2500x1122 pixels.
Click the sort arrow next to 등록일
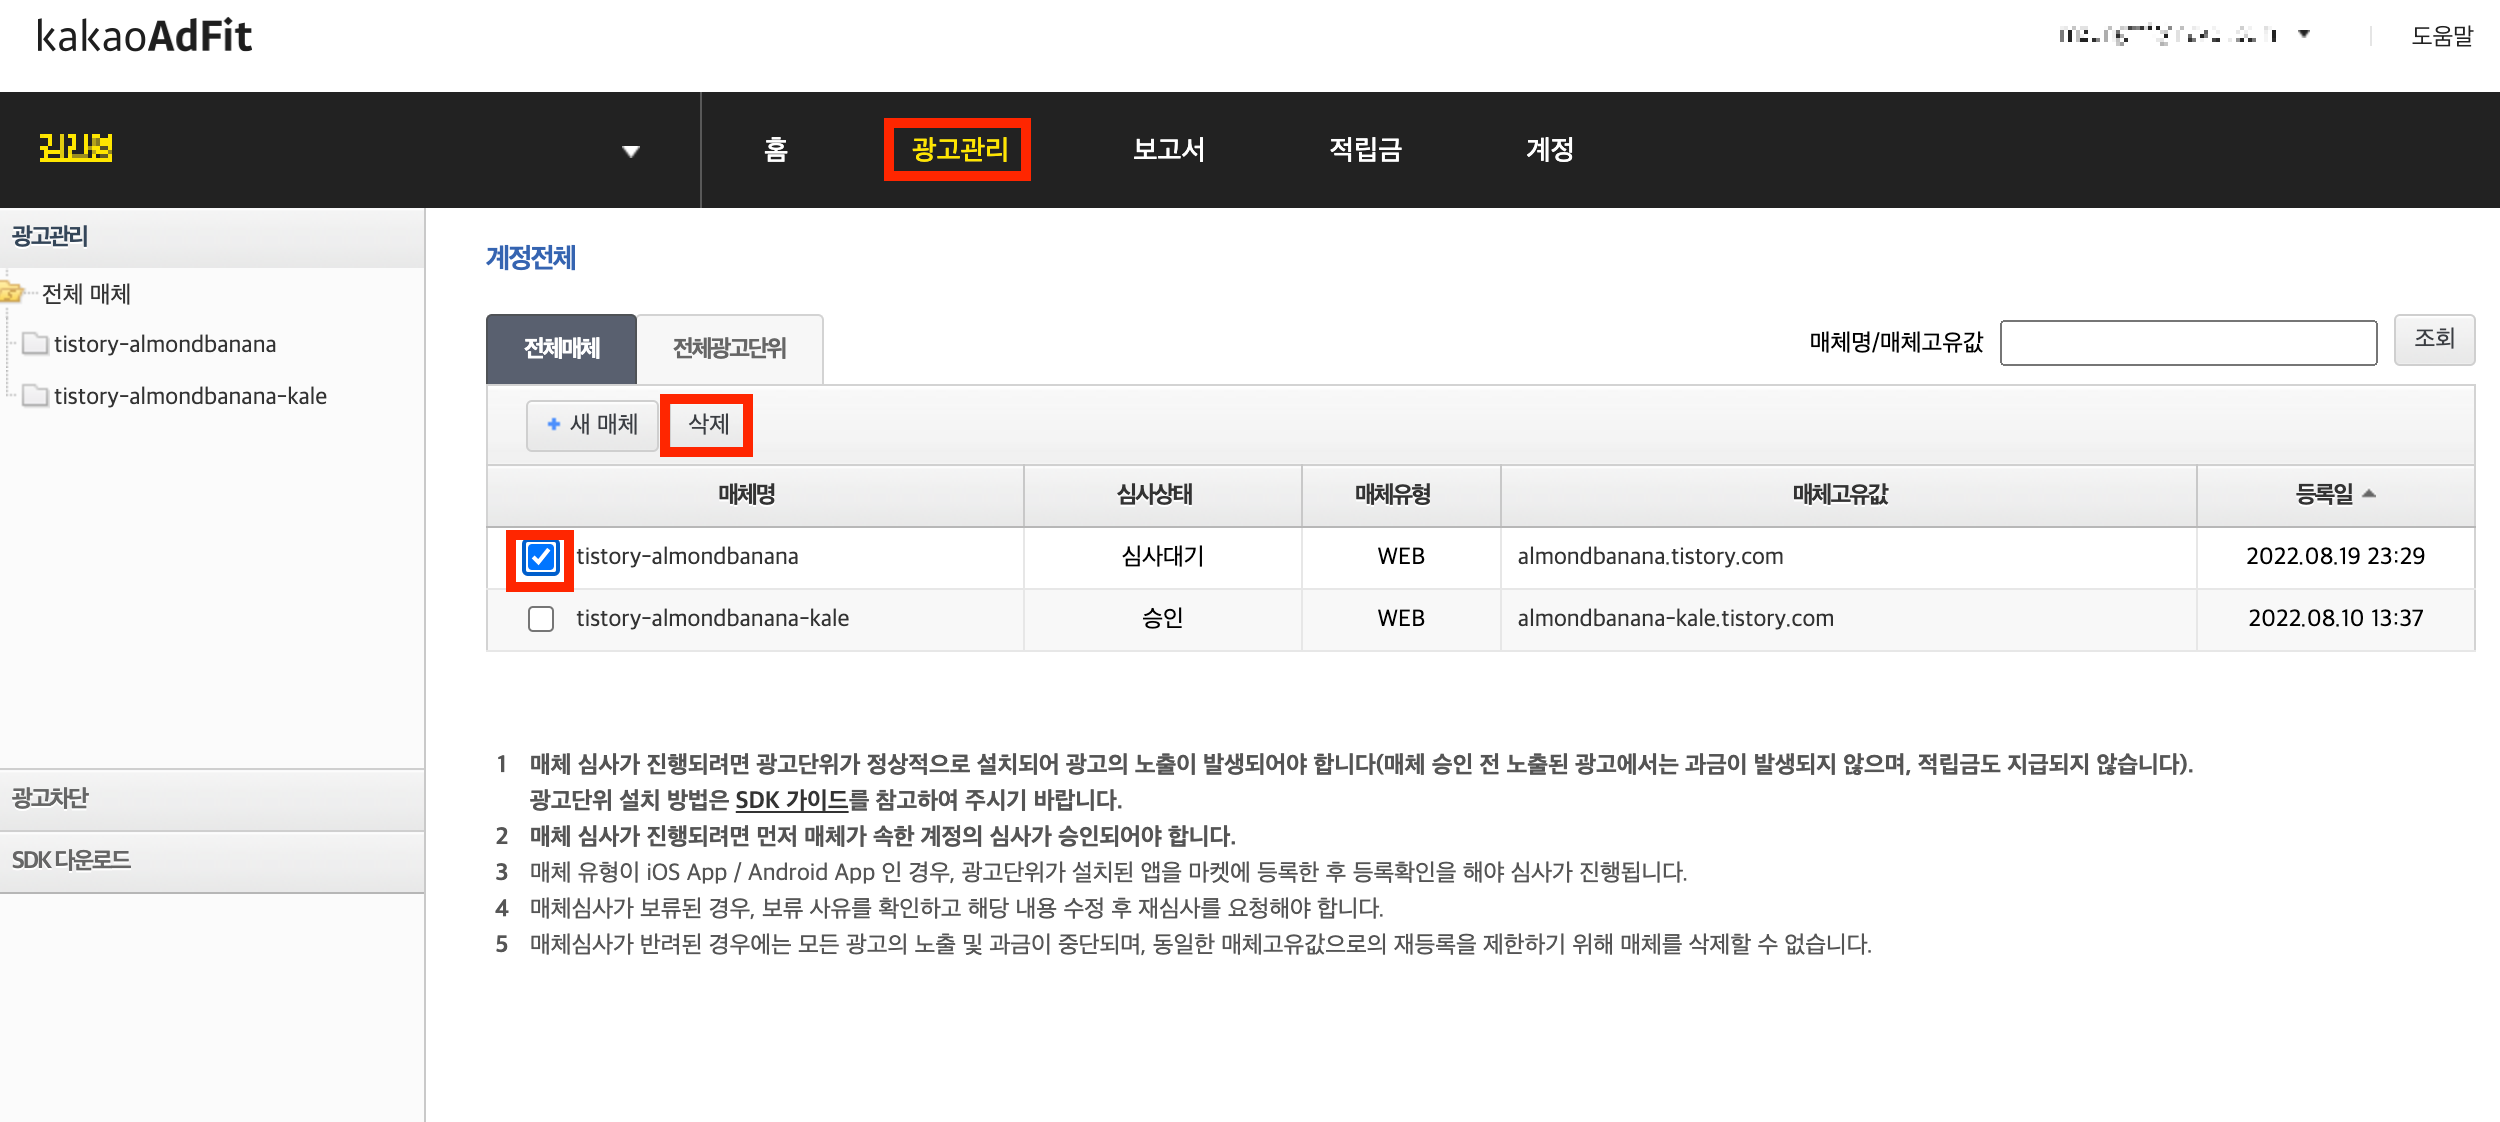2369,493
